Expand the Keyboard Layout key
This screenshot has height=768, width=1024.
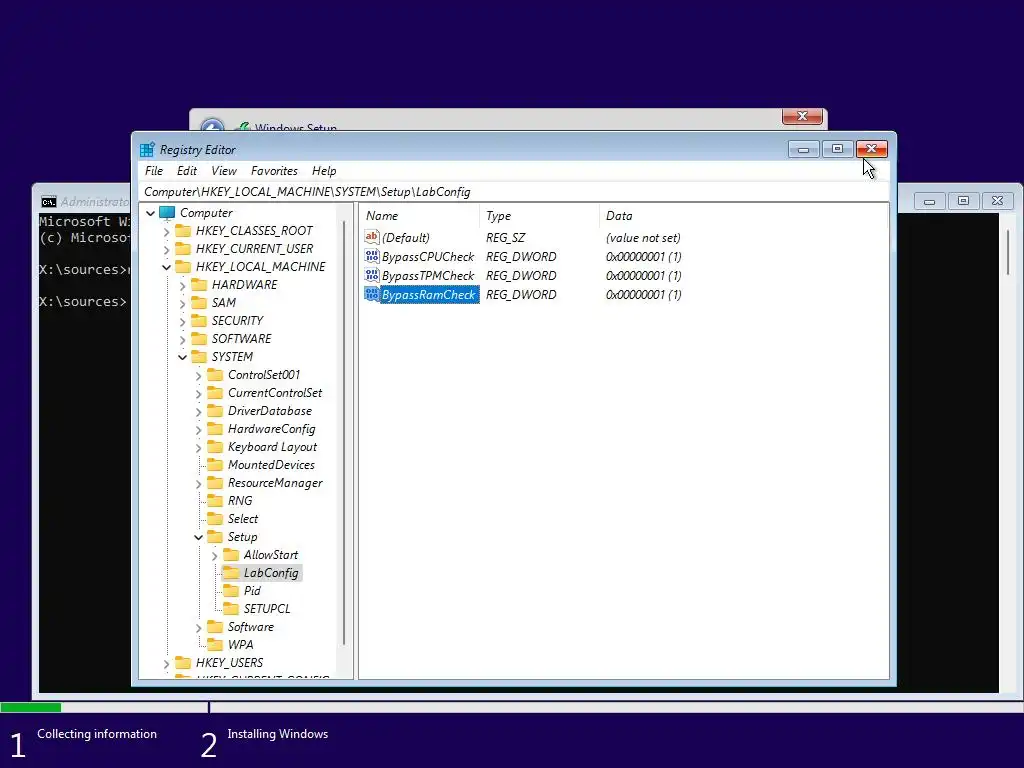199,448
